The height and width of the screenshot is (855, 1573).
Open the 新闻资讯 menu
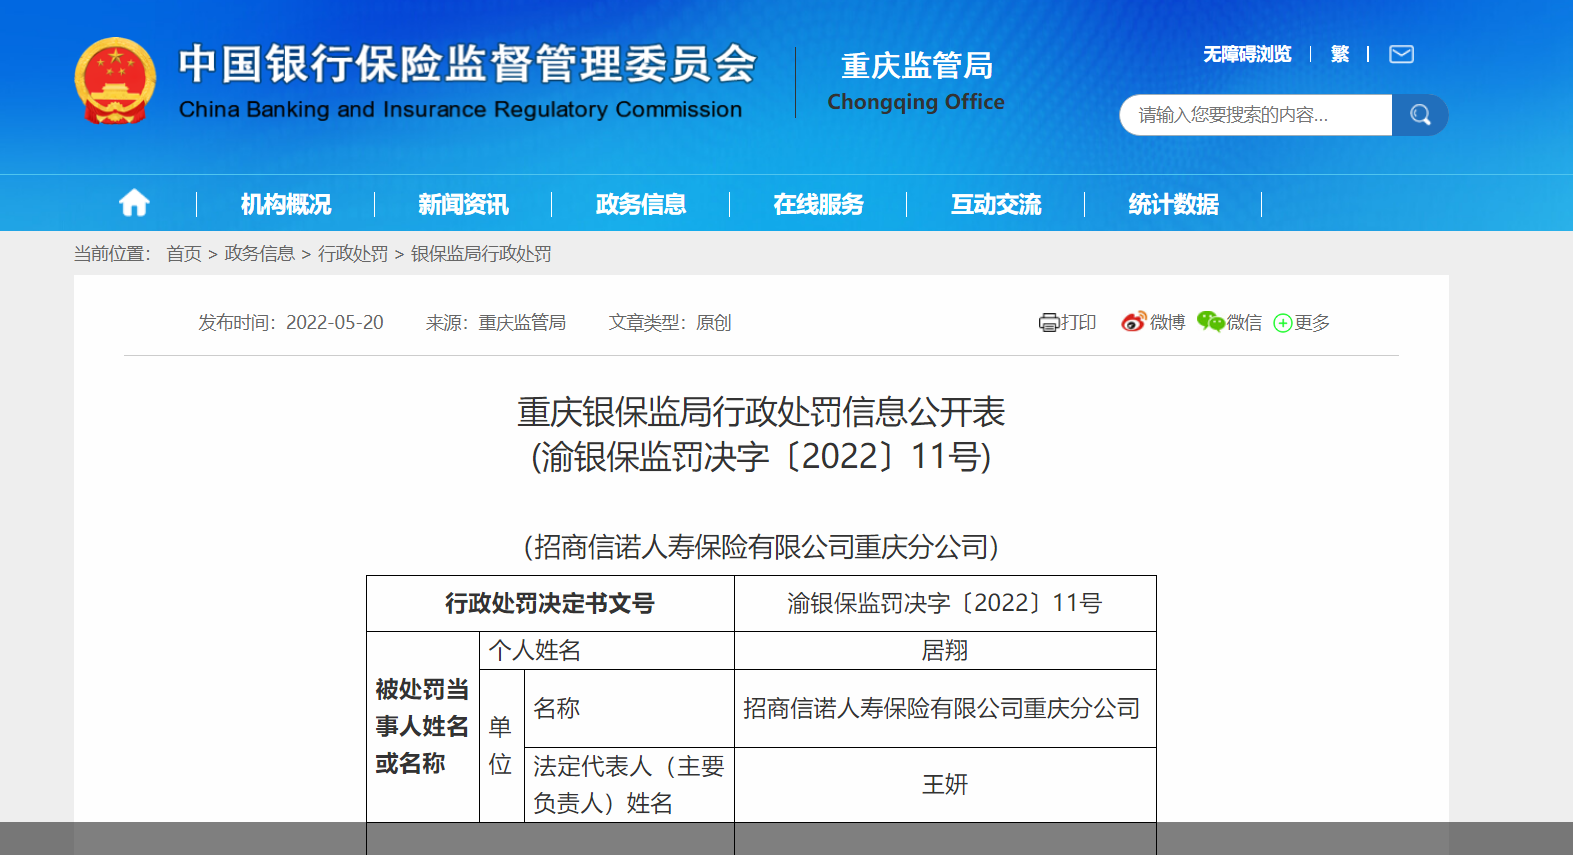(463, 204)
